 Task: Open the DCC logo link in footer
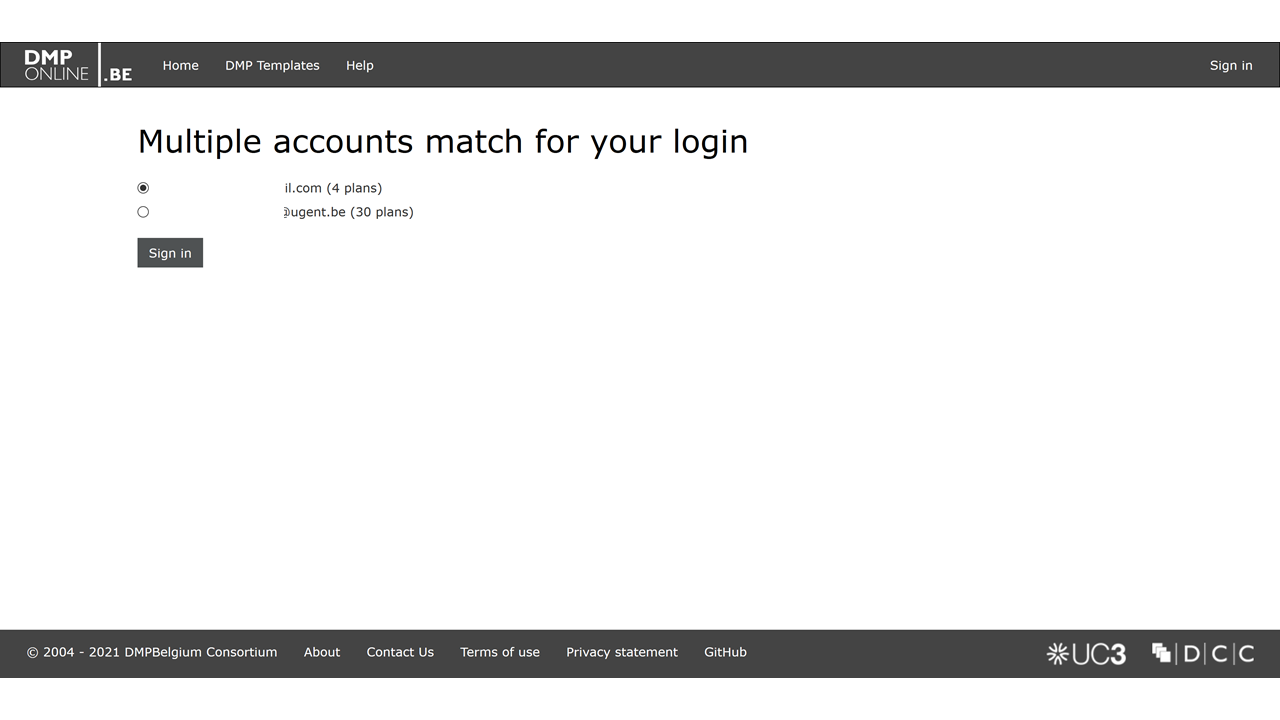pyautogui.click(x=1203, y=654)
